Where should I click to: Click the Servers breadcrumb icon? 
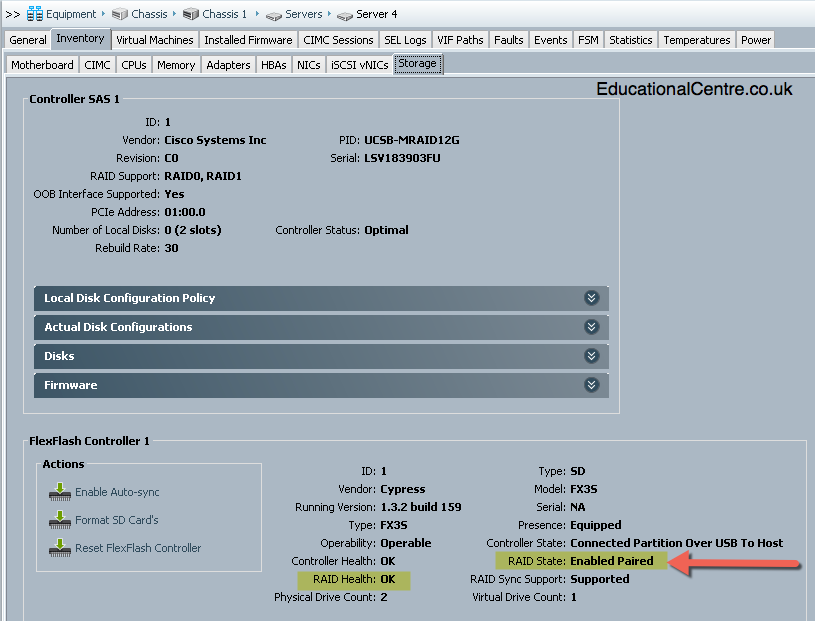[x=273, y=16]
